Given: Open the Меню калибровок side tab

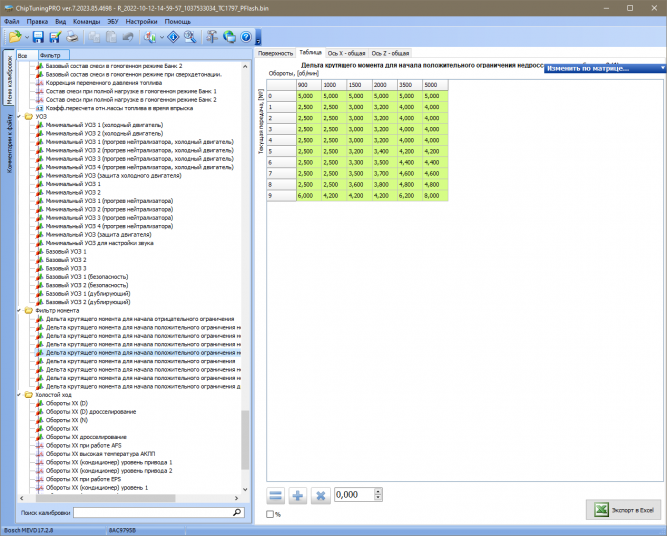Looking at the screenshot, I should (x=9, y=77).
